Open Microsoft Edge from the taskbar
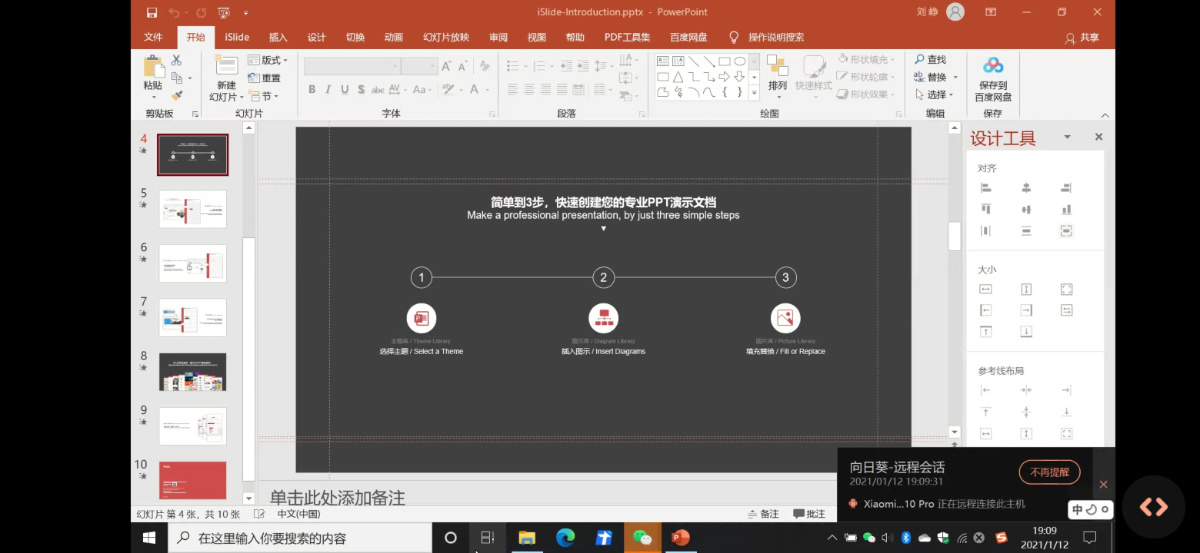The height and width of the screenshot is (553, 1200). pyautogui.click(x=566, y=538)
